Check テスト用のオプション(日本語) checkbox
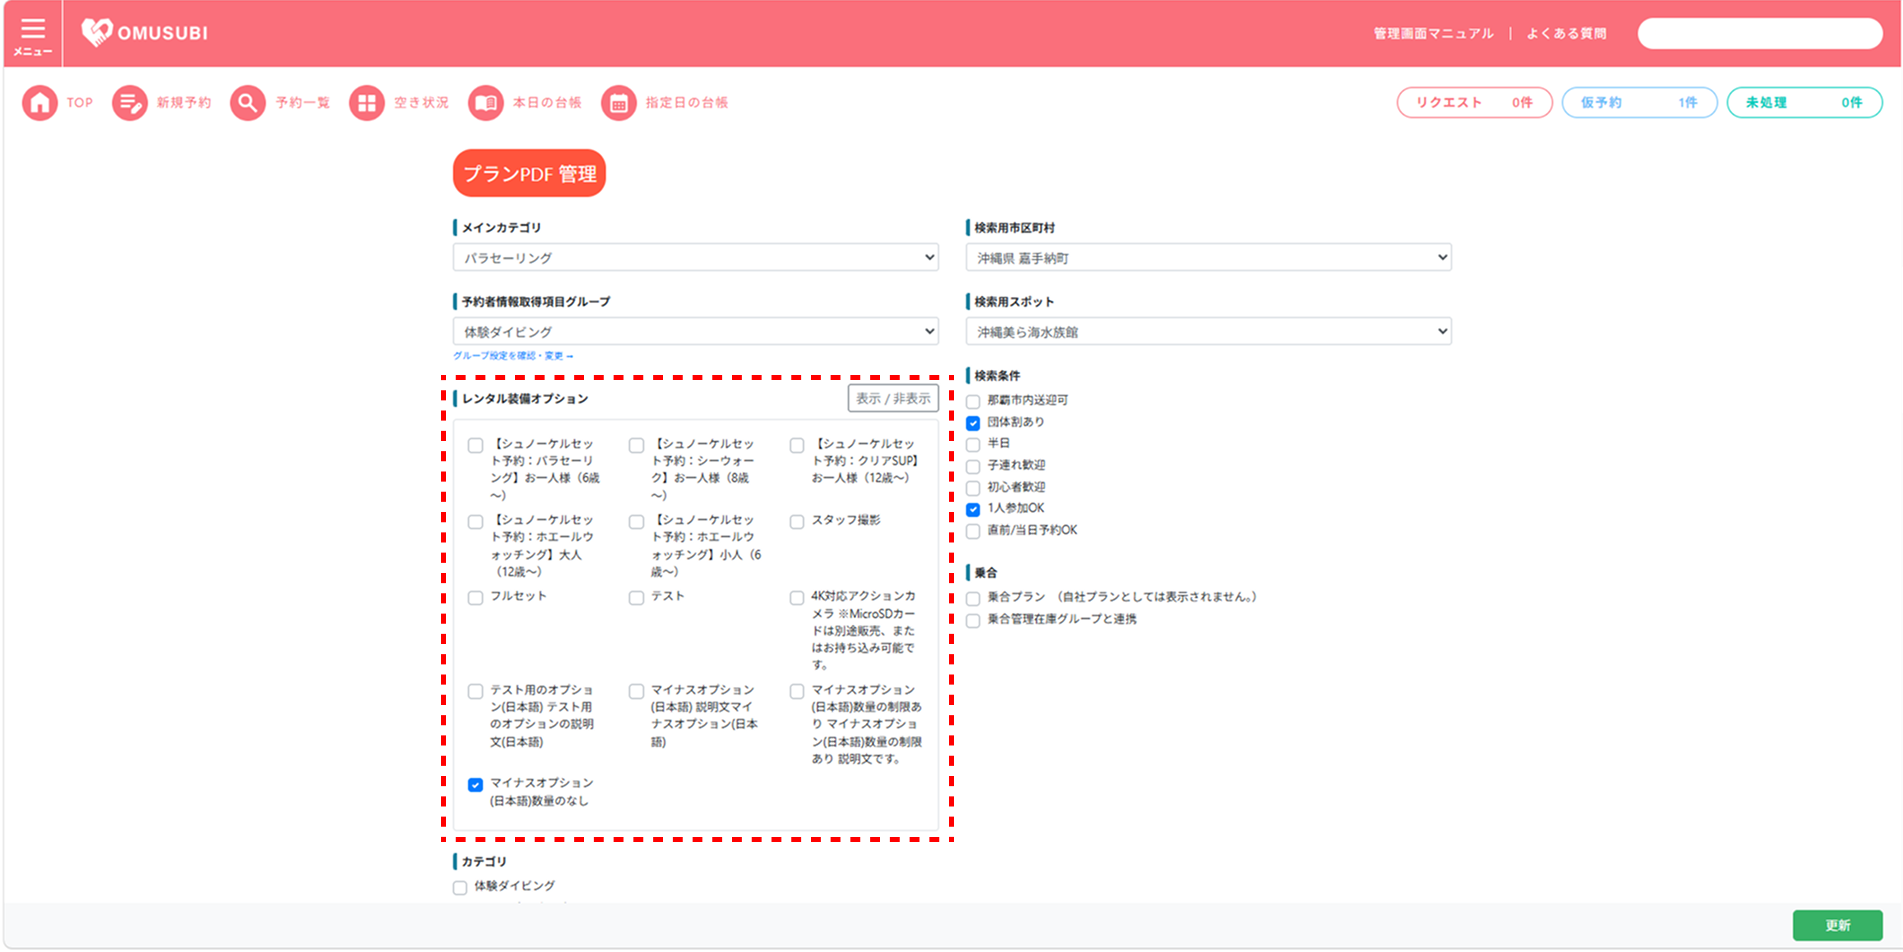Screen dimensions: 1903x952 pos(475,692)
